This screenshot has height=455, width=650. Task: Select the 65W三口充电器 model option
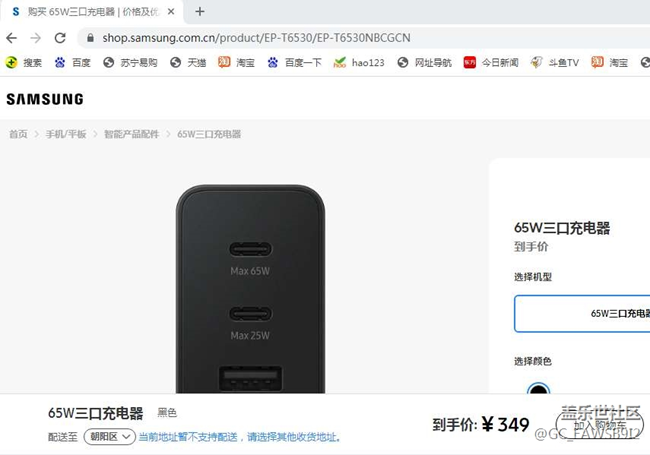[x=582, y=314]
